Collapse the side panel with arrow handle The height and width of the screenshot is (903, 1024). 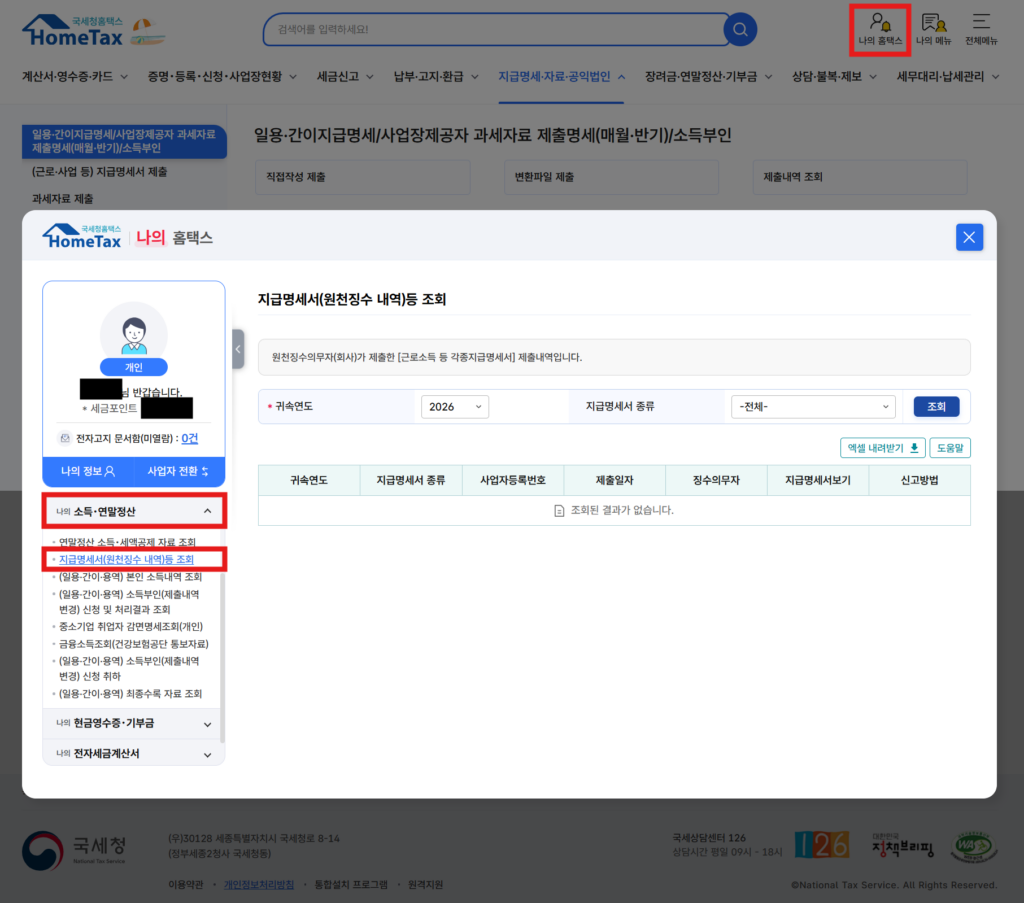(238, 349)
